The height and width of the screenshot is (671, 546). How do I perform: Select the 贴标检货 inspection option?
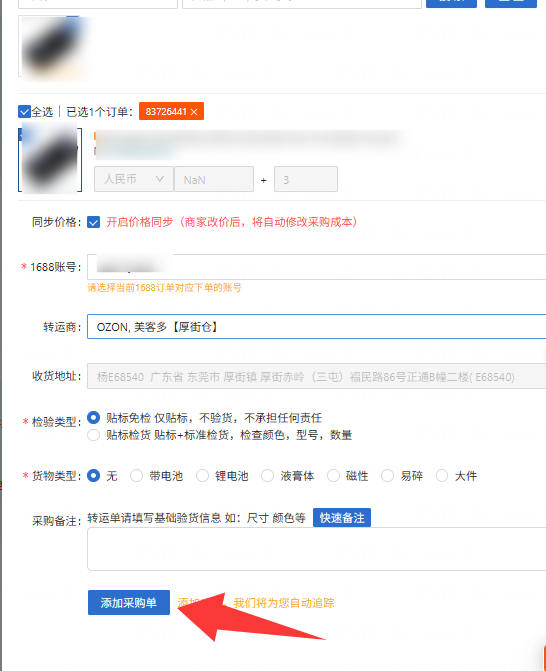[93, 435]
